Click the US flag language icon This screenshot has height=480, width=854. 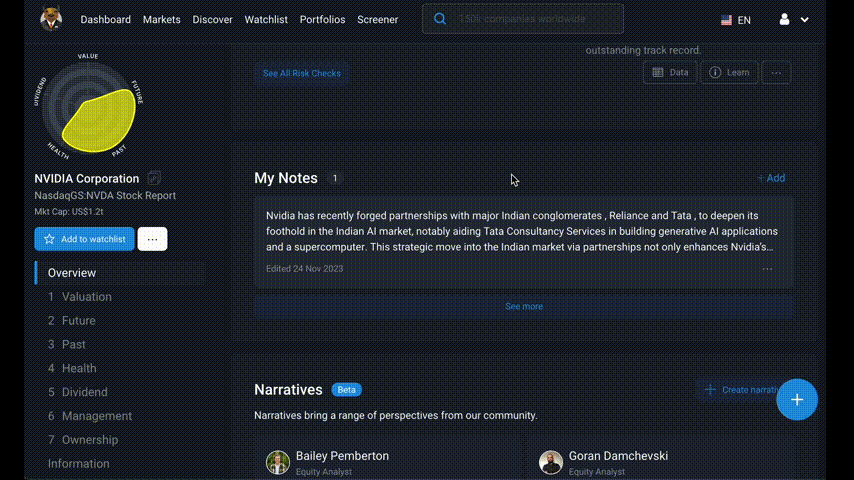tap(727, 20)
